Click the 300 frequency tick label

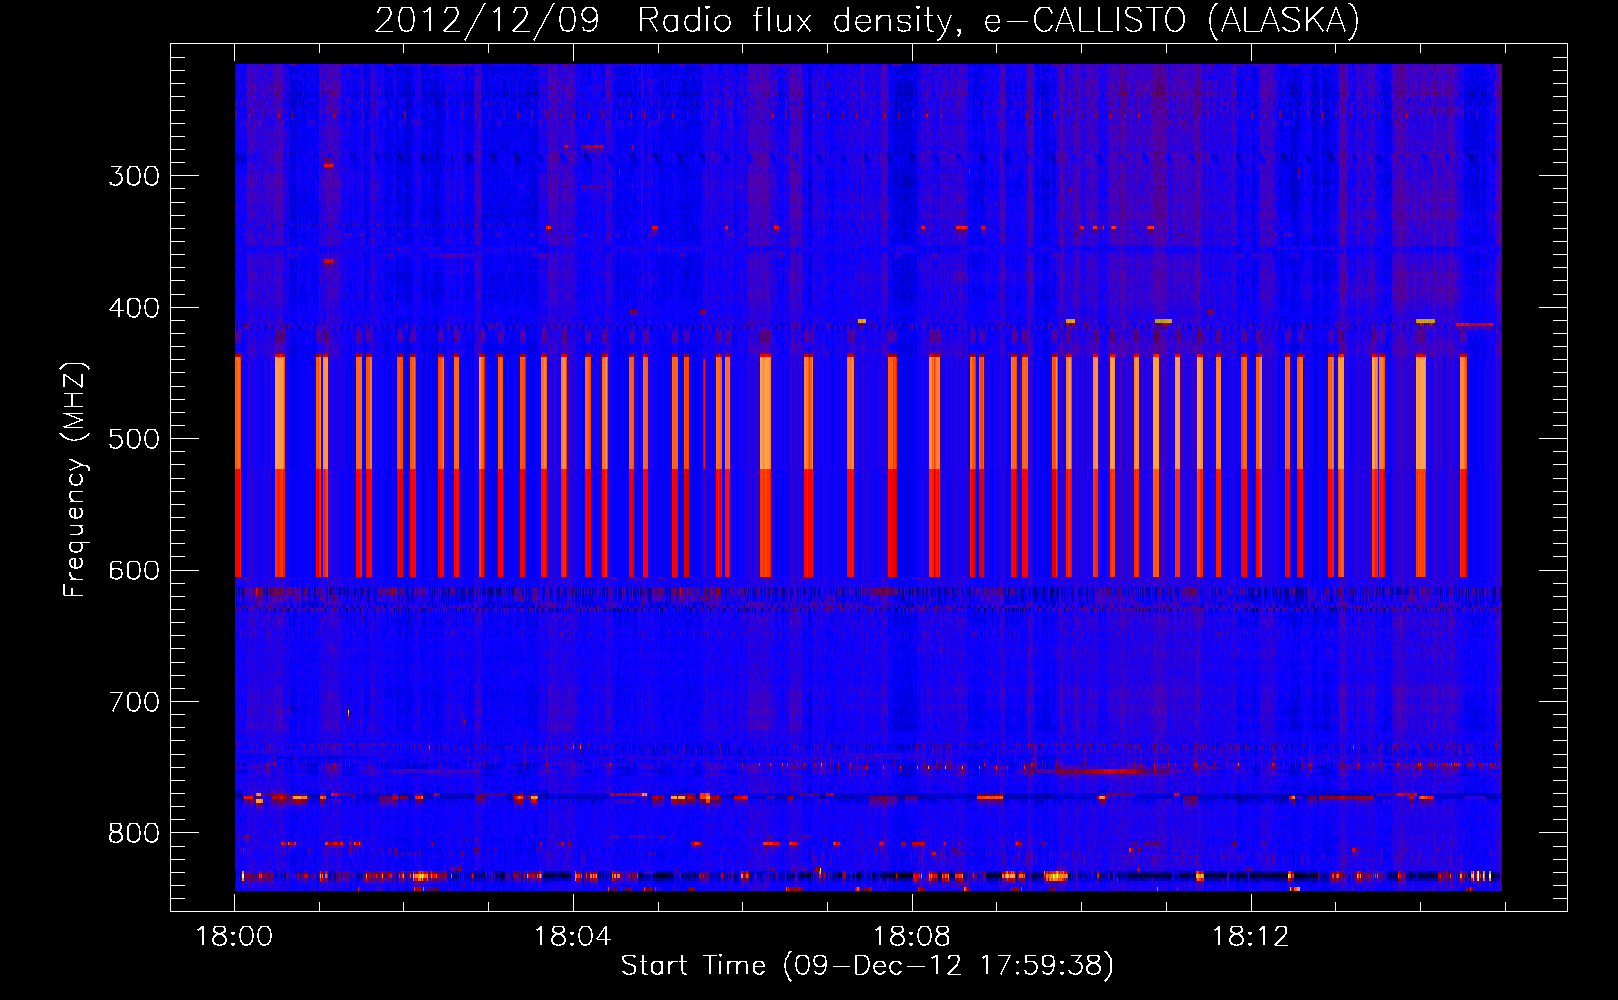(134, 176)
